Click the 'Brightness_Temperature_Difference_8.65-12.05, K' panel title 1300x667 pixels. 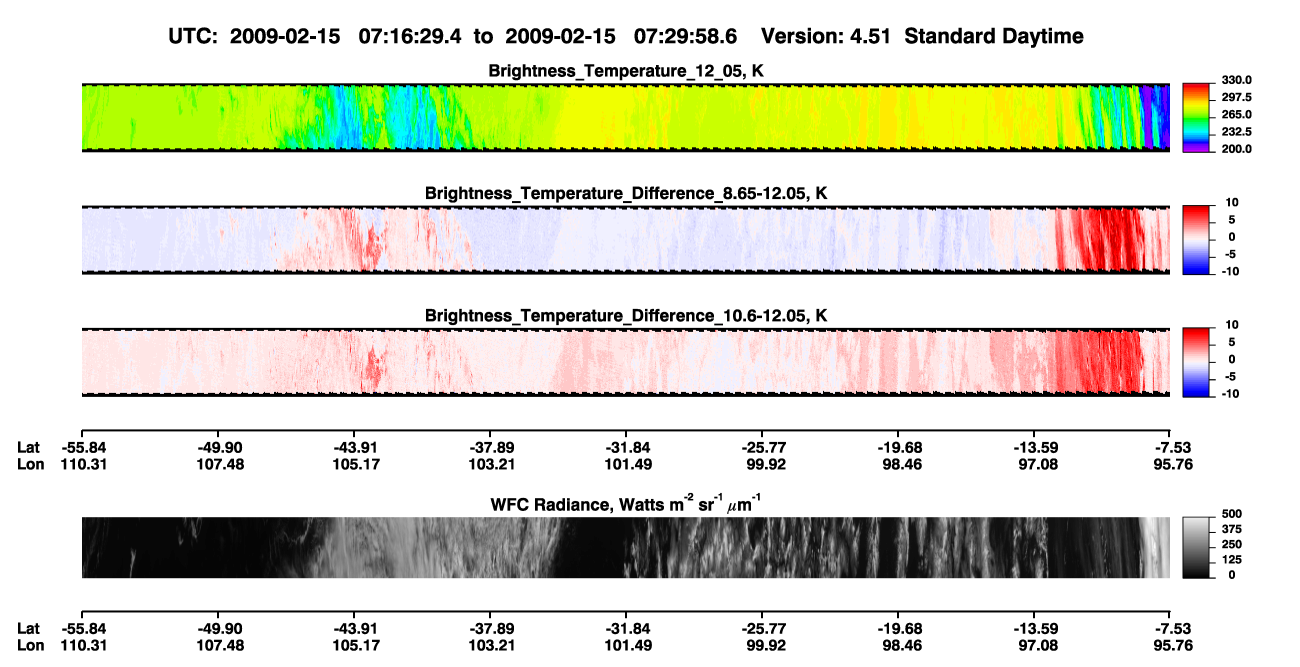(x=626, y=193)
